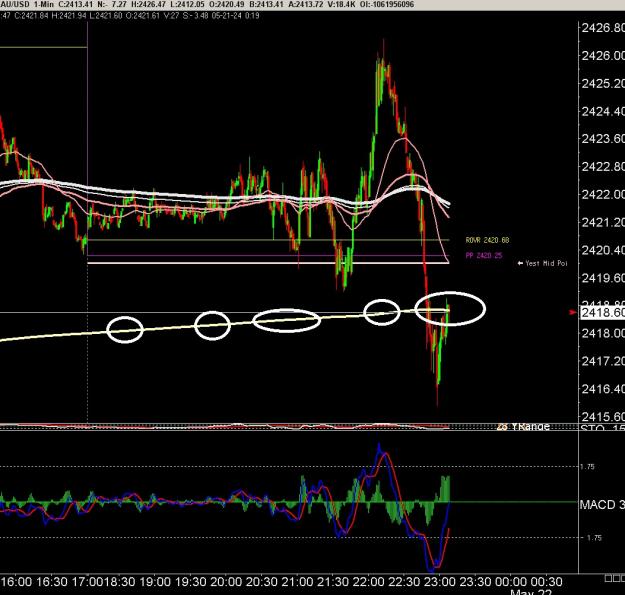Click the bar close C:2421.84 readout

point(31,16)
